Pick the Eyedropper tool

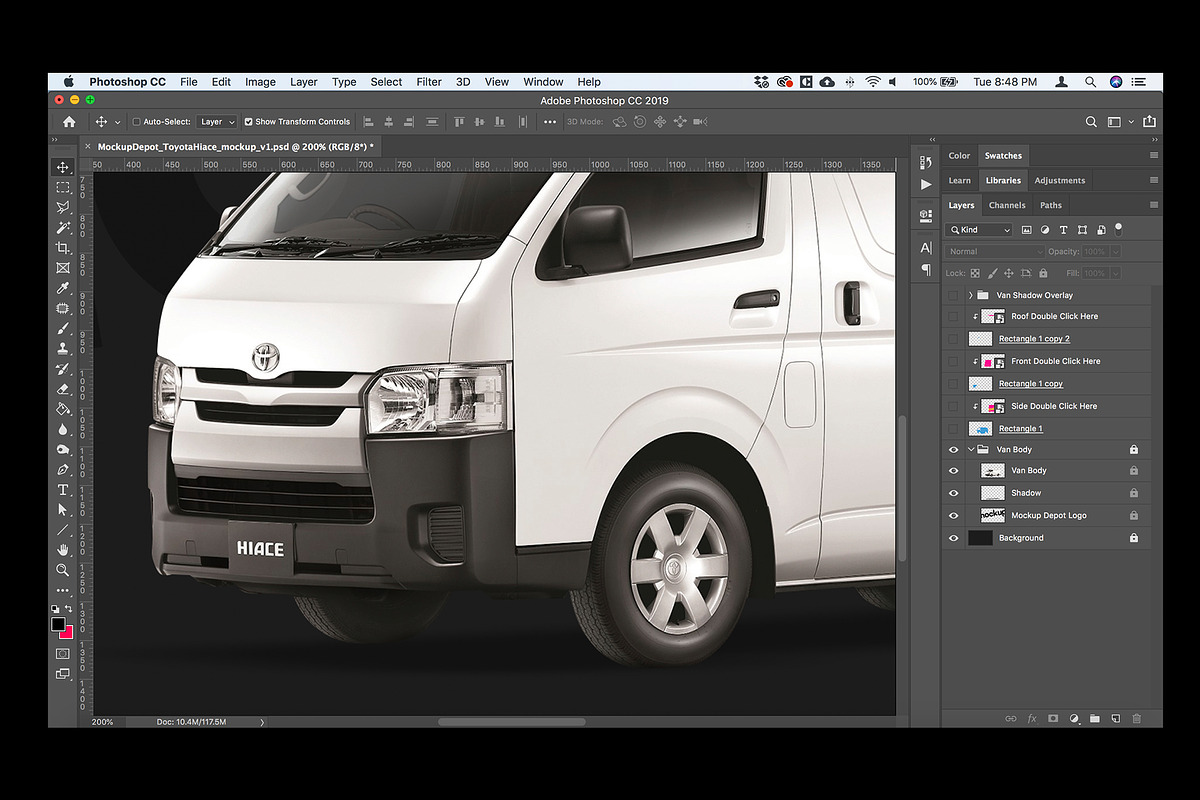click(63, 287)
